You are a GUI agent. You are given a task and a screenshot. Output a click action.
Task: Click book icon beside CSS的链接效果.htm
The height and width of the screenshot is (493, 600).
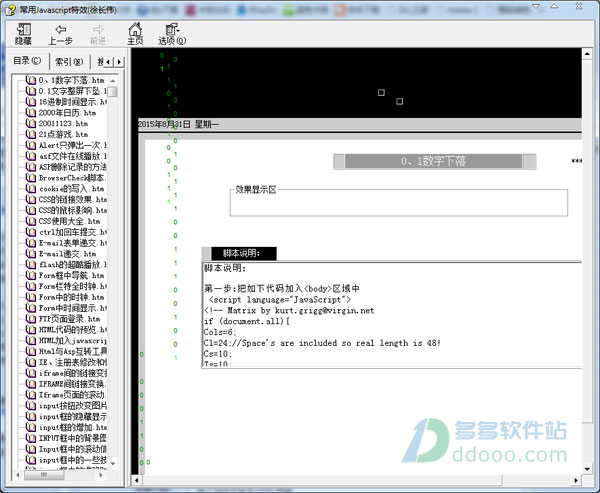pos(31,199)
